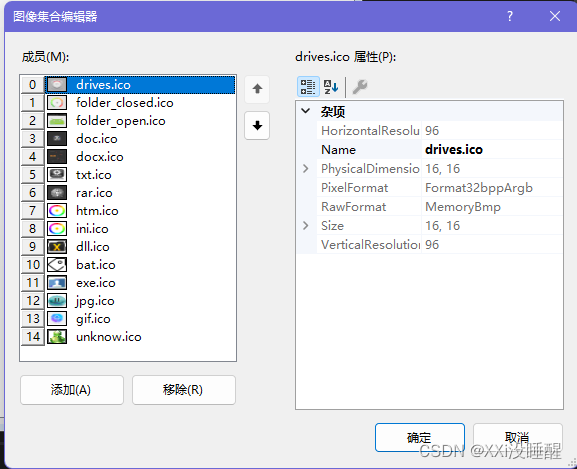Screen dimensions: 577x469
Task: Confirm with the 确定 button
Action: click(x=420, y=437)
